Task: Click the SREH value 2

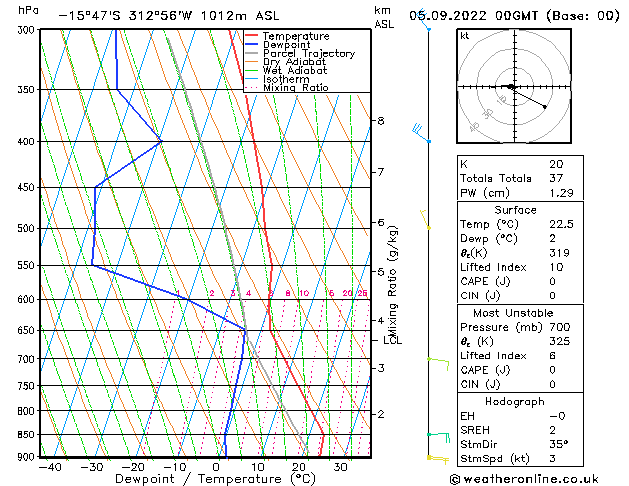Action: (x=553, y=430)
